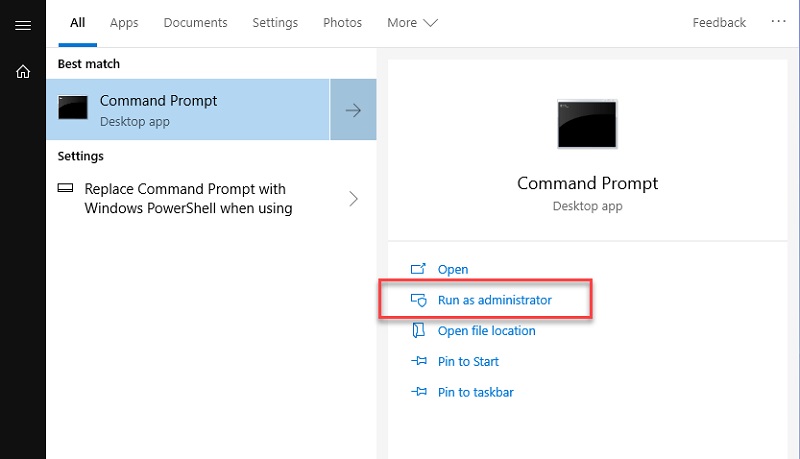This screenshot has width=800, height=459.
Task: Go to the Home icon in sidebar
Action: [x=23, y=71]
